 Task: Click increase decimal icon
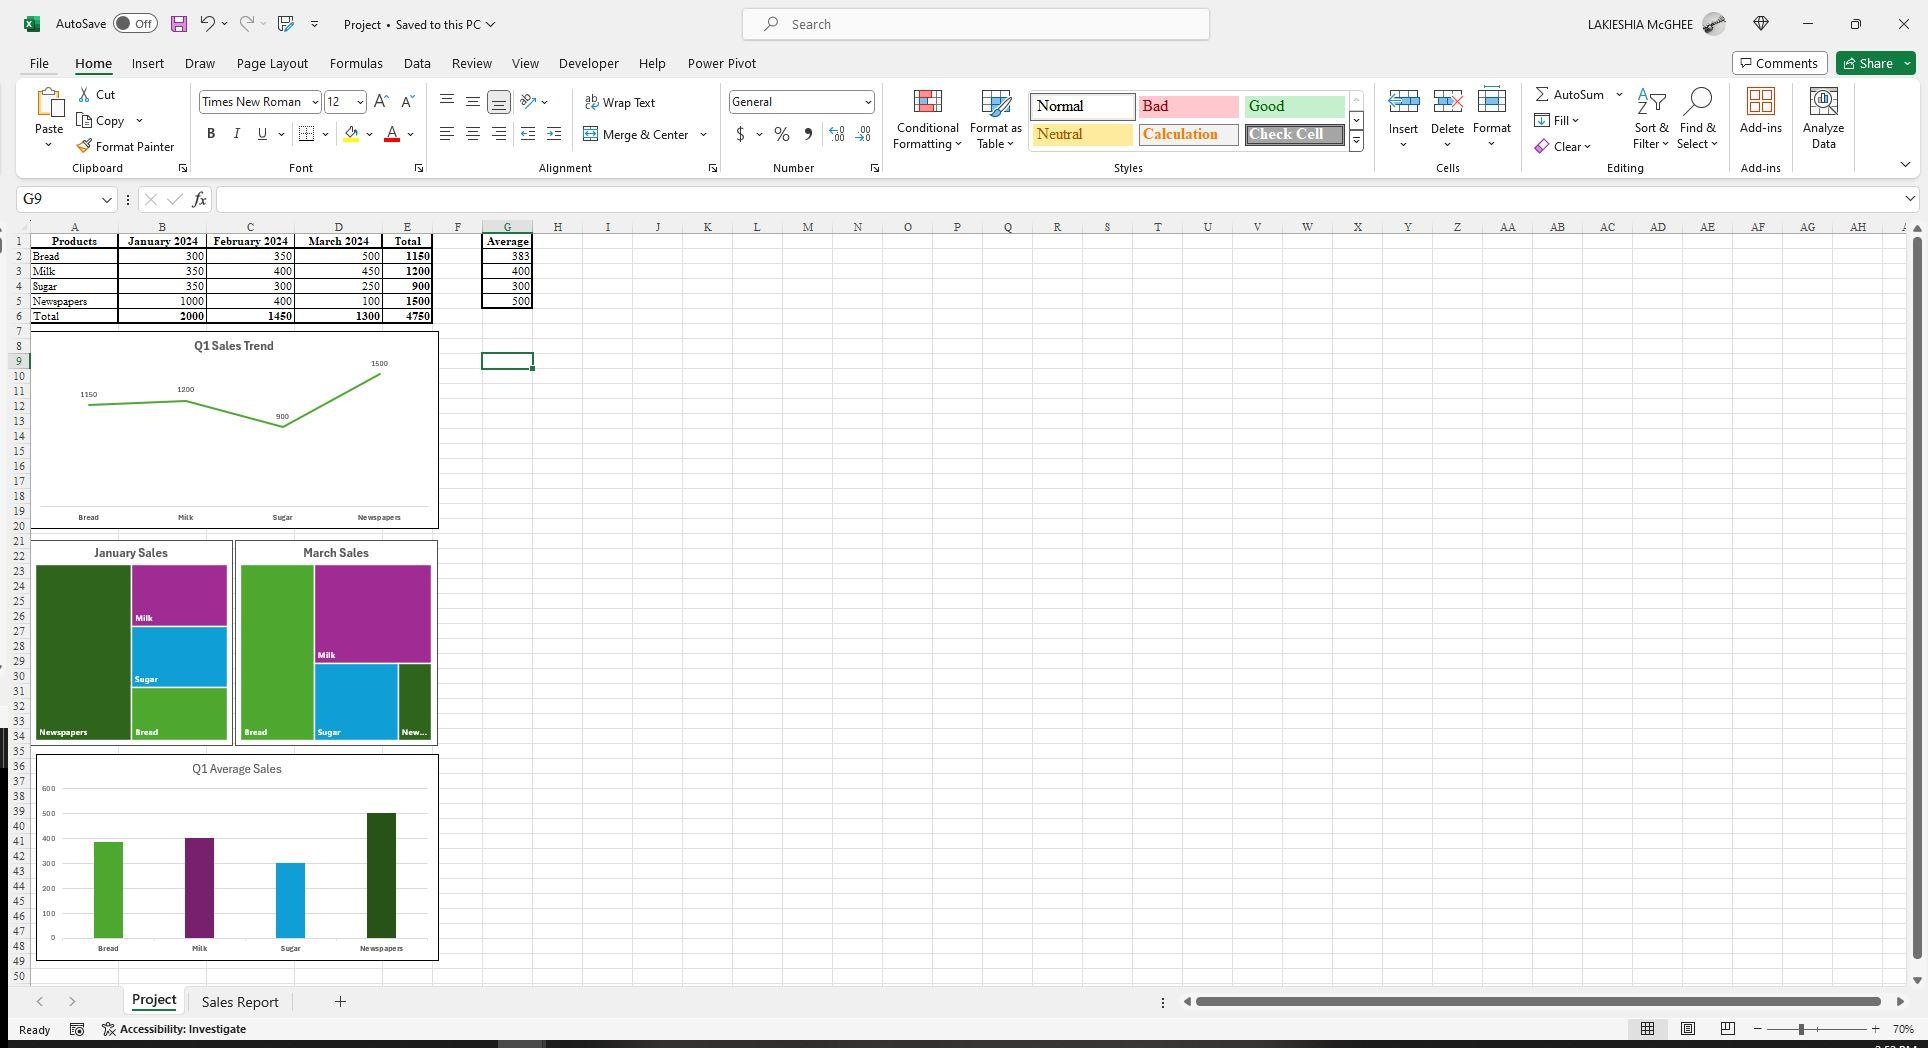pos(837,134)
